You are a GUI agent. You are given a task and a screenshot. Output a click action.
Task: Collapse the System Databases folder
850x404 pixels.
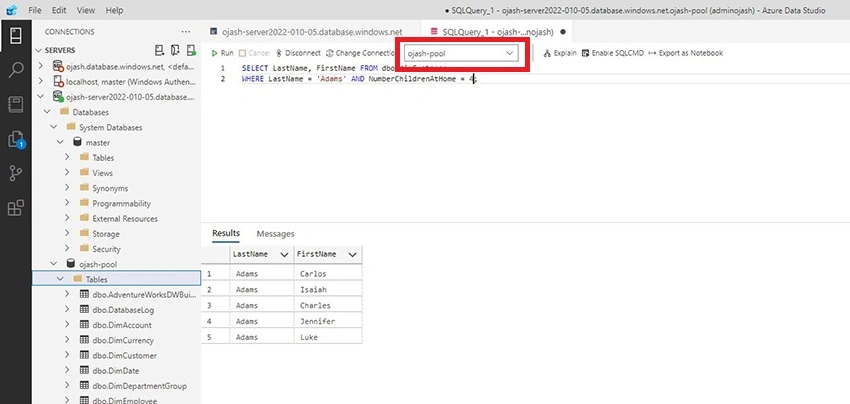coord(54,127)
